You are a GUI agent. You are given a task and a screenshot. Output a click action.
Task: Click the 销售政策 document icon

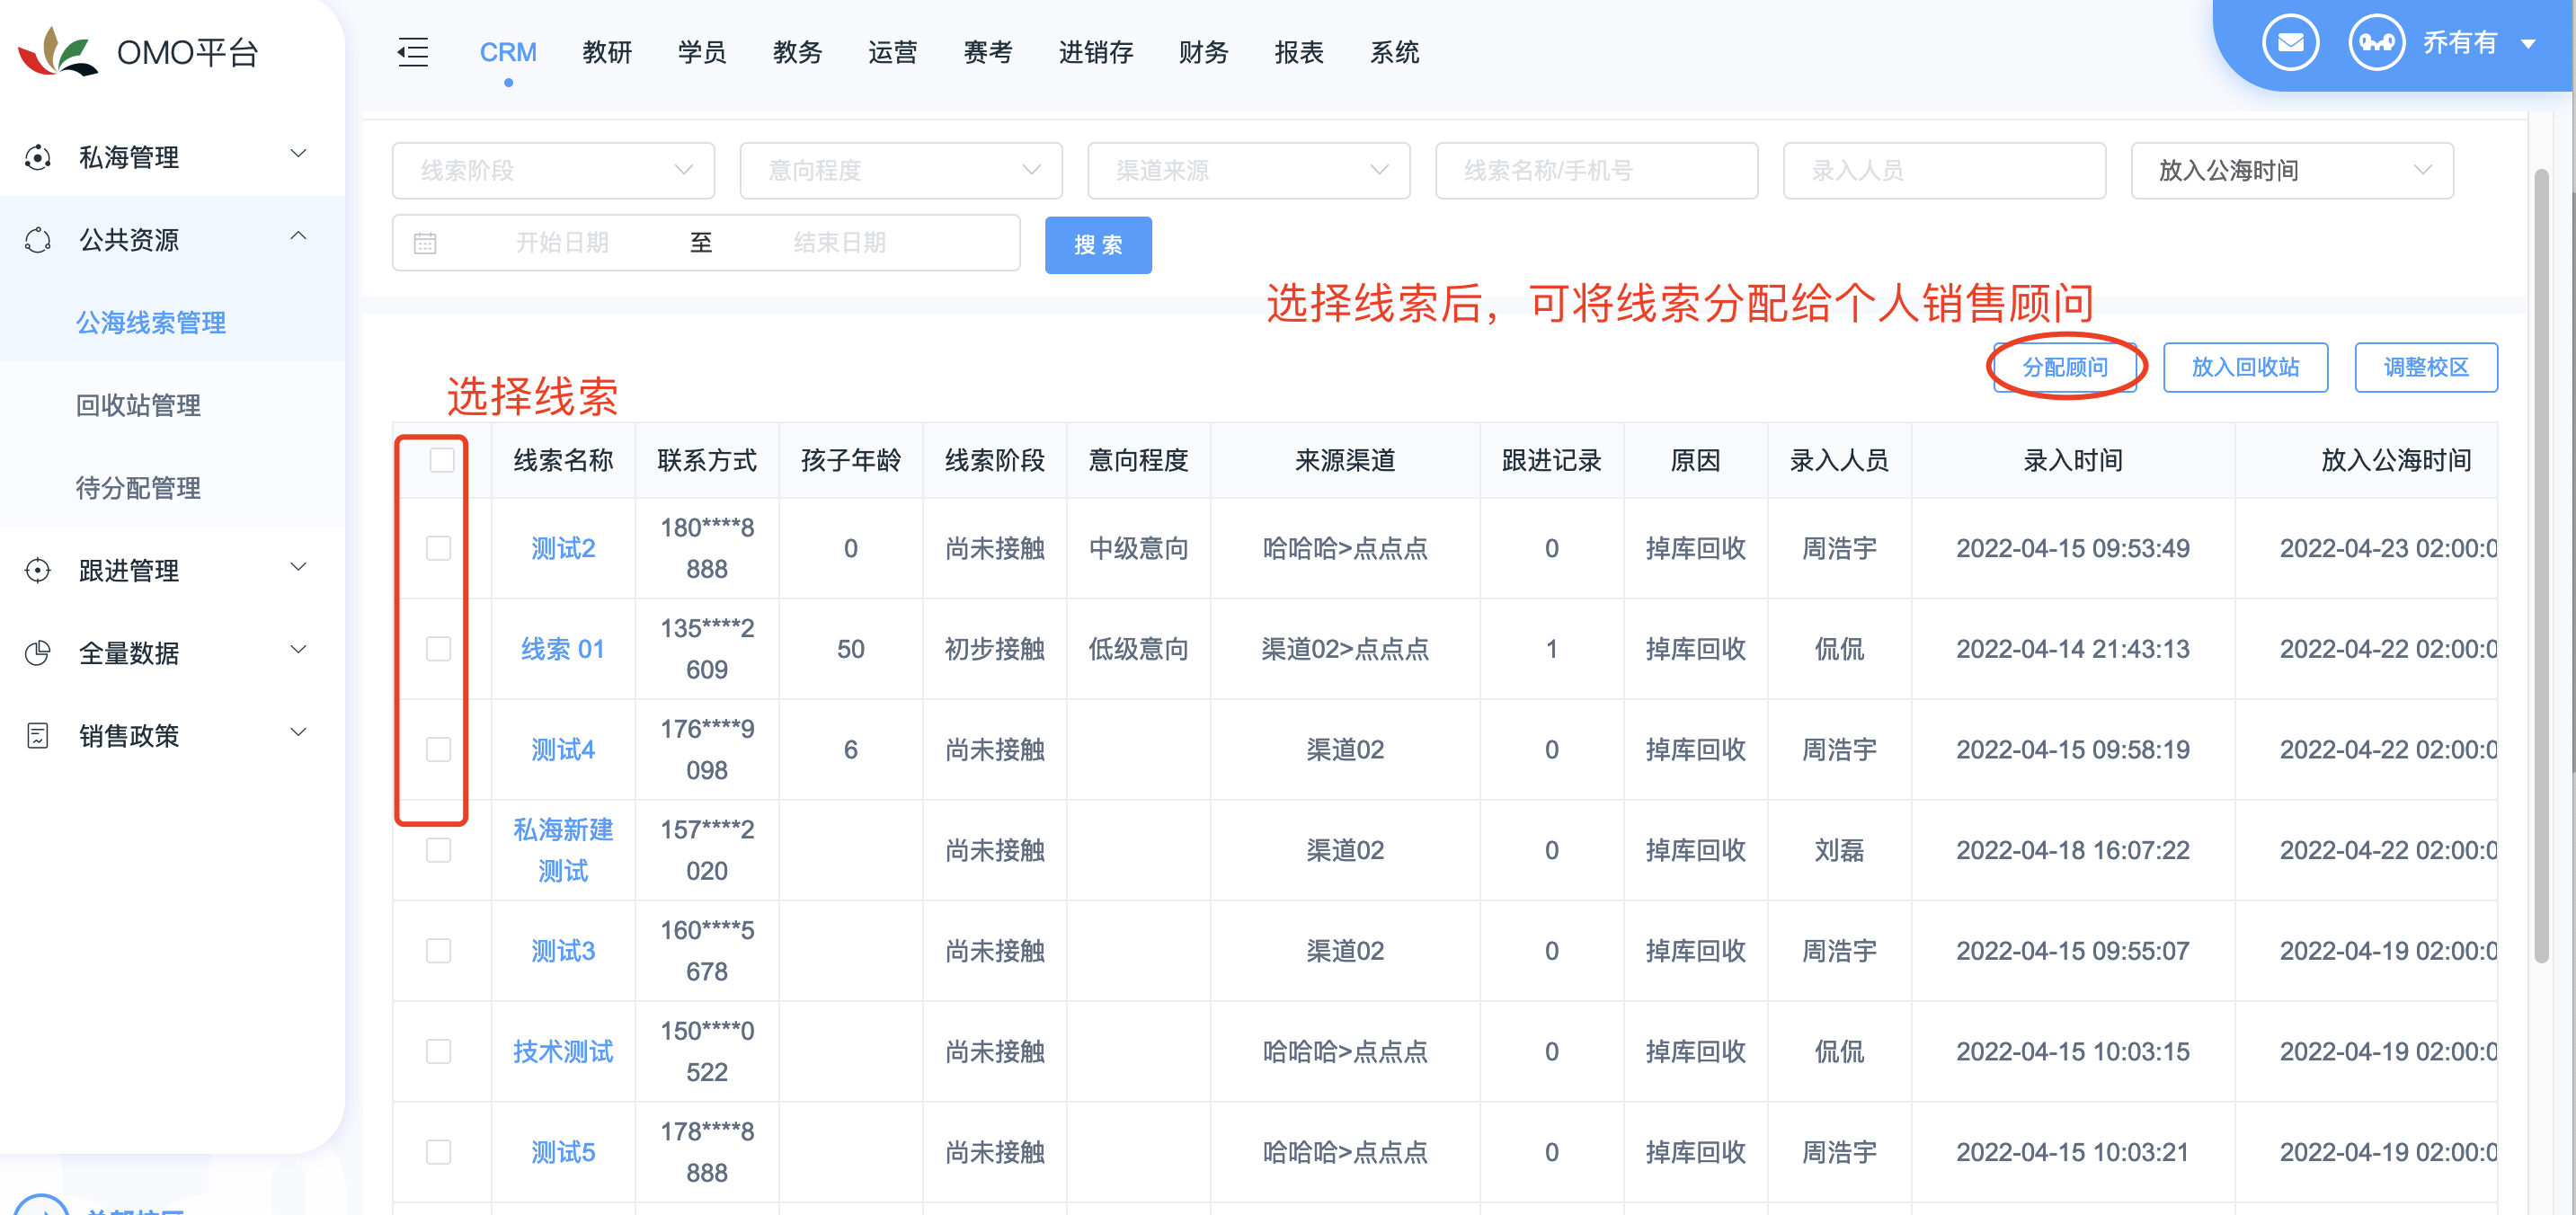tap(38, 736)
